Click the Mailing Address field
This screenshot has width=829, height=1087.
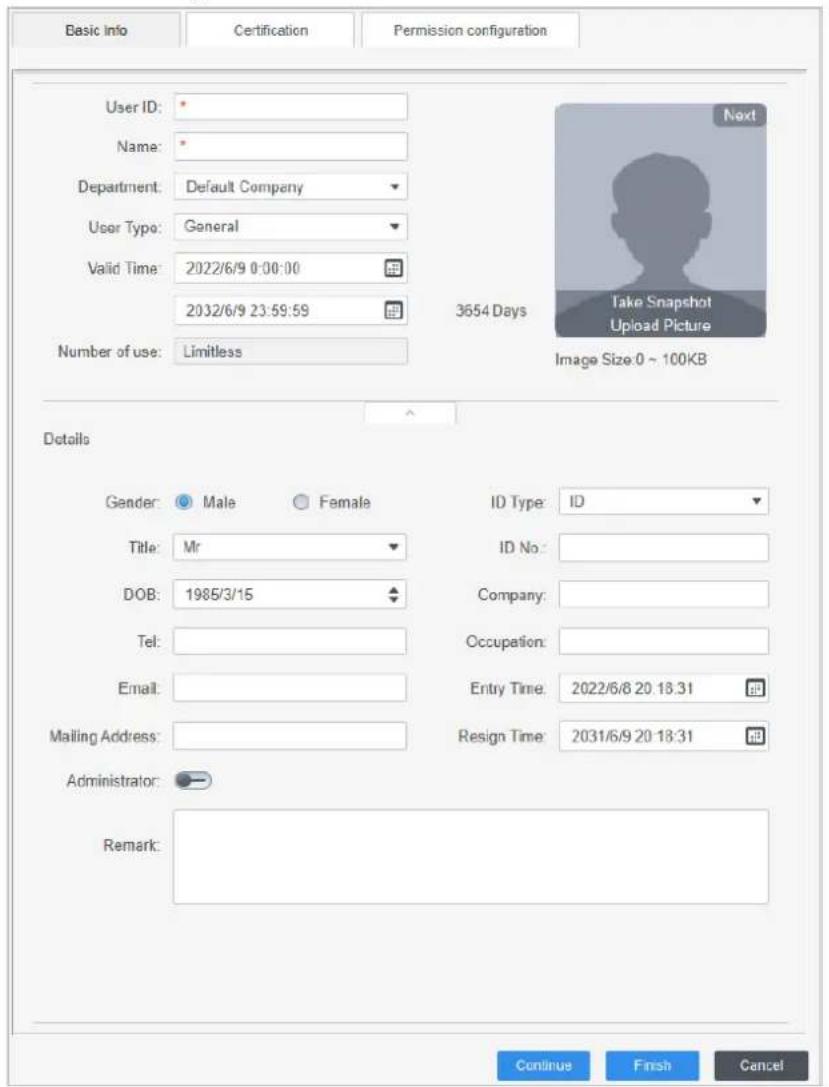[x=290, y=736]
